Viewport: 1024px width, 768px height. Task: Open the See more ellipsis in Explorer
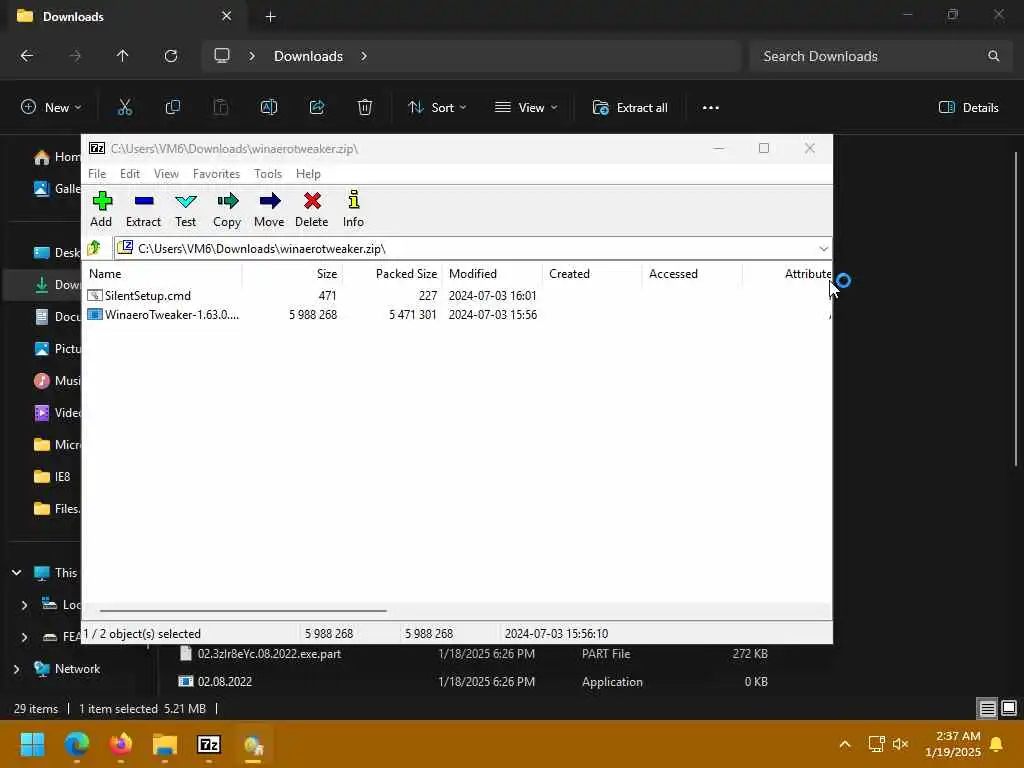pos(711,108)
